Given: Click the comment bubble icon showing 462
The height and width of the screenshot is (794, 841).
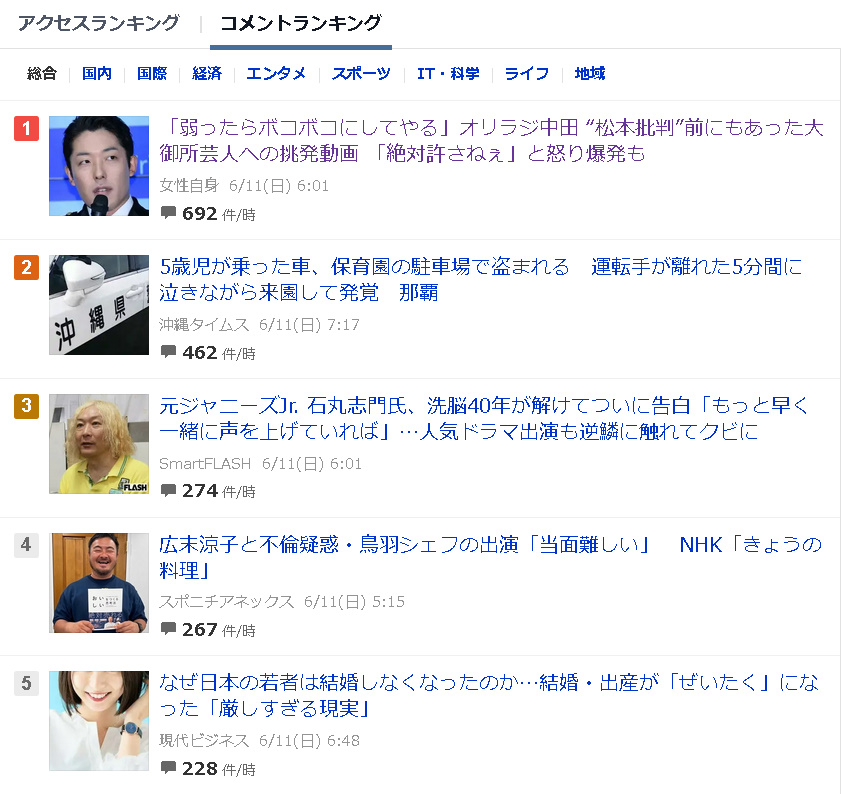Looking at the screenshot, I should coord(168,352).
